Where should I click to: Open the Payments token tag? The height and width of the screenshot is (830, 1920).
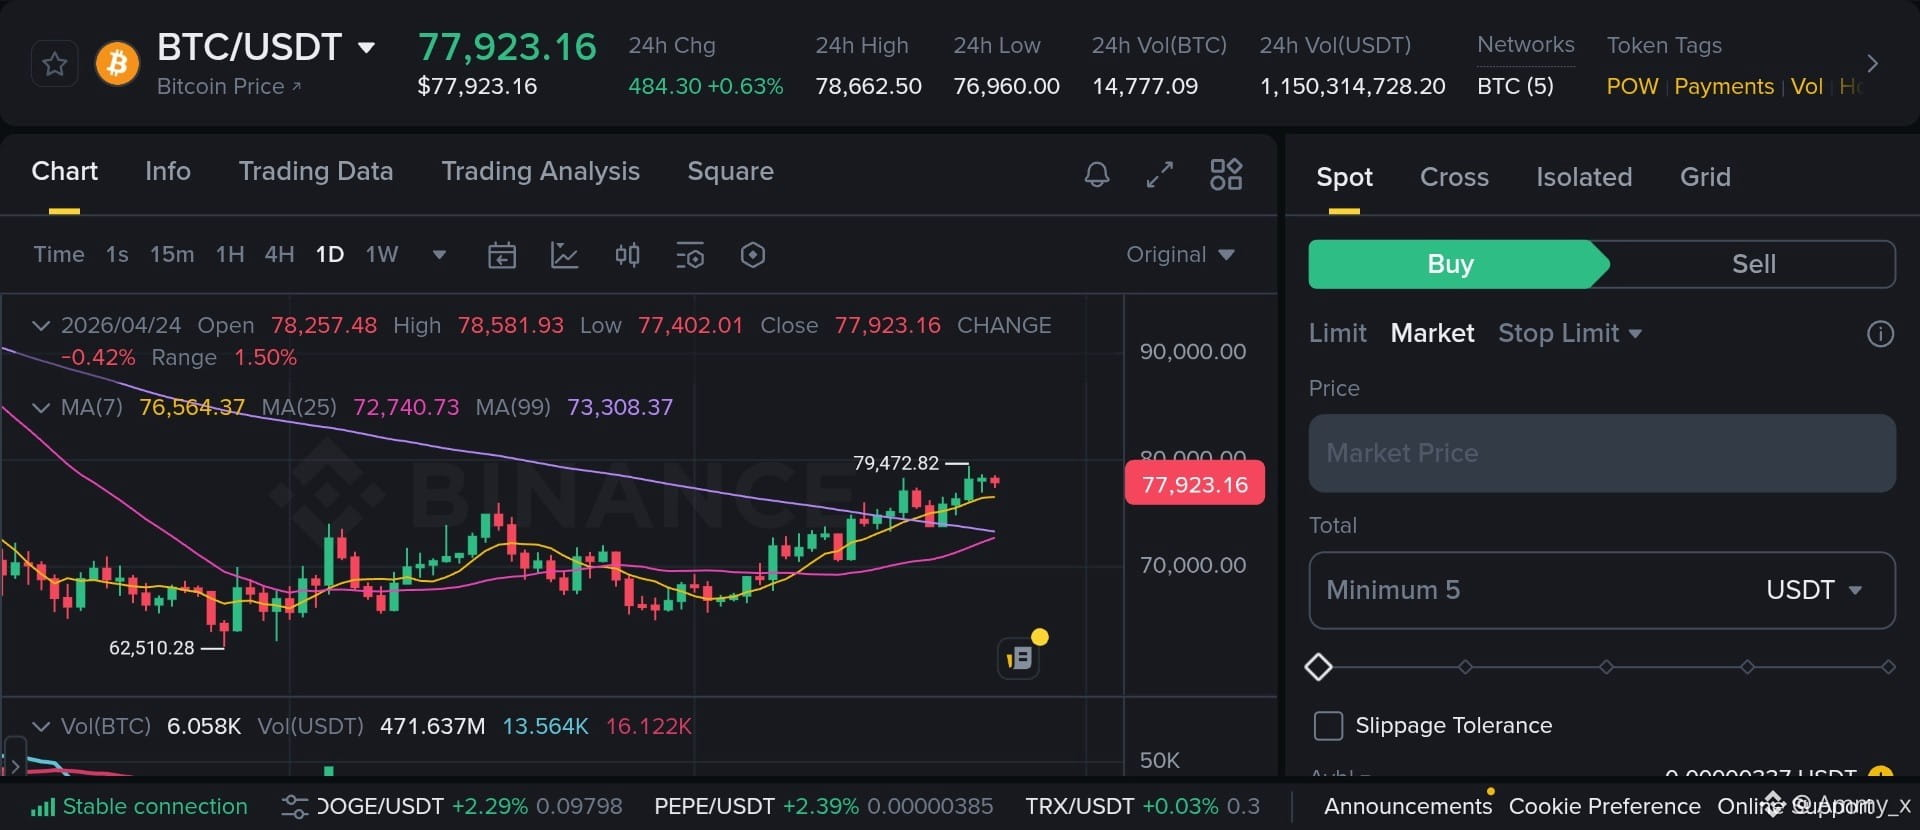click(1724, 87)
